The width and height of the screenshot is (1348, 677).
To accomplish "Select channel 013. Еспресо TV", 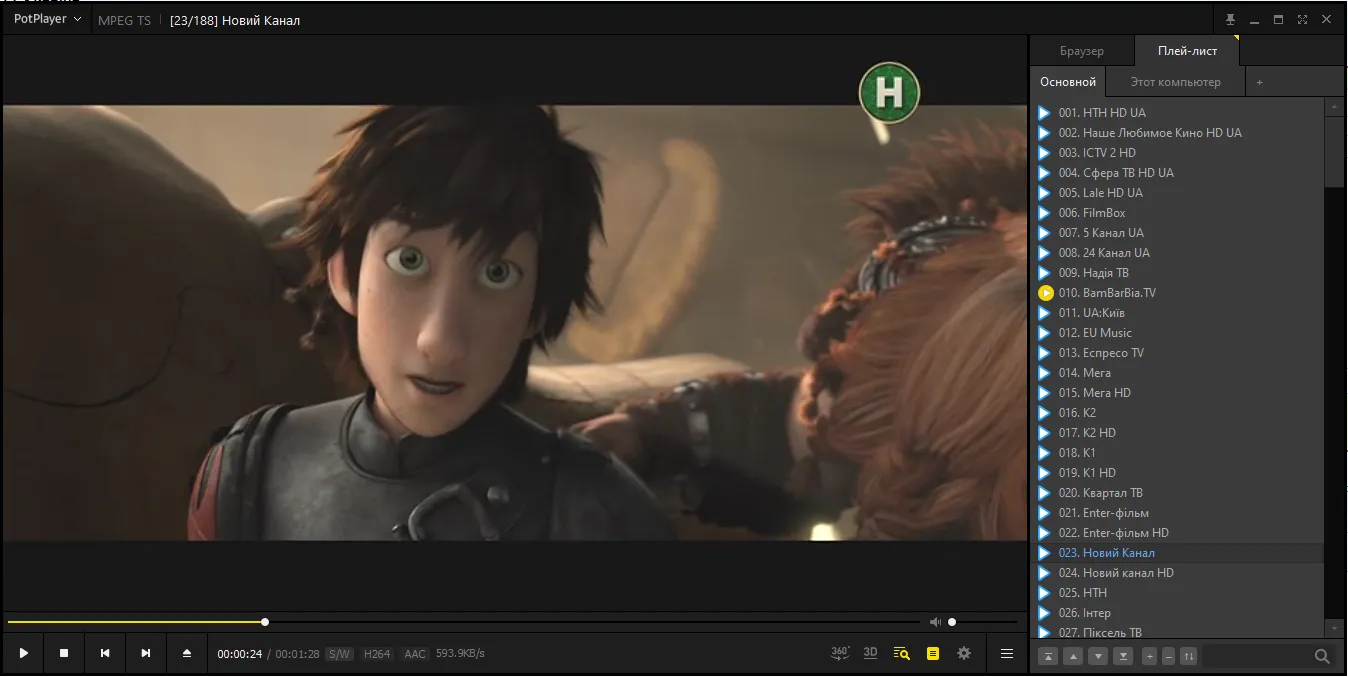I will 1178,353.
